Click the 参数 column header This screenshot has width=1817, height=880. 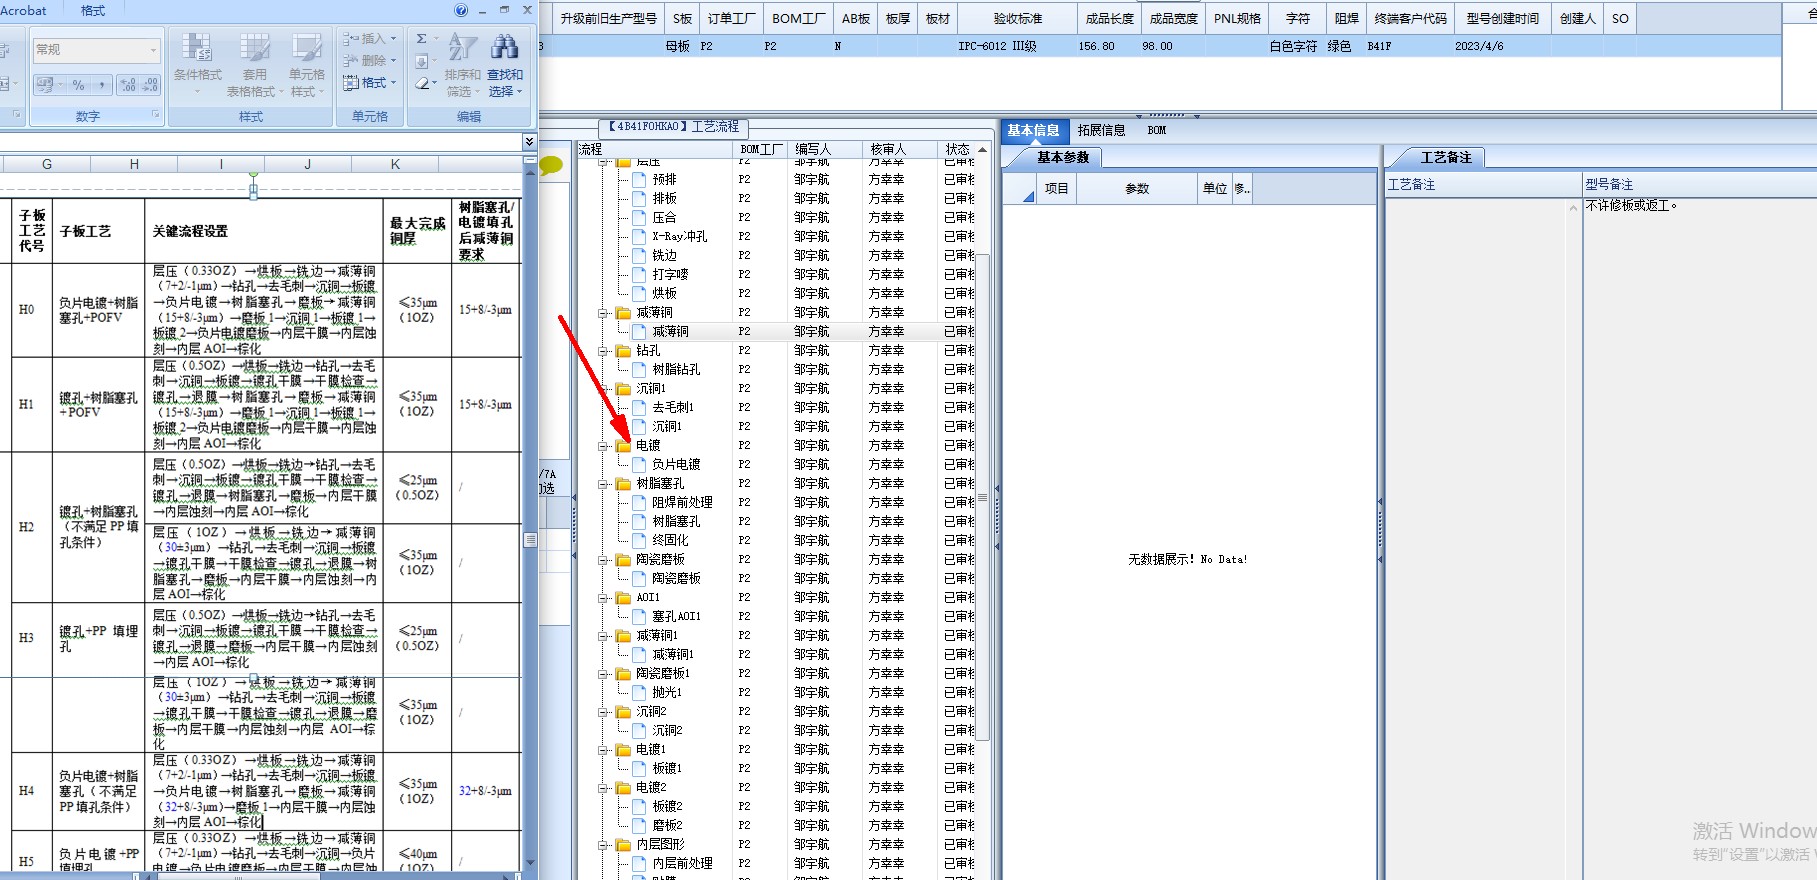tap(1137, 188)
